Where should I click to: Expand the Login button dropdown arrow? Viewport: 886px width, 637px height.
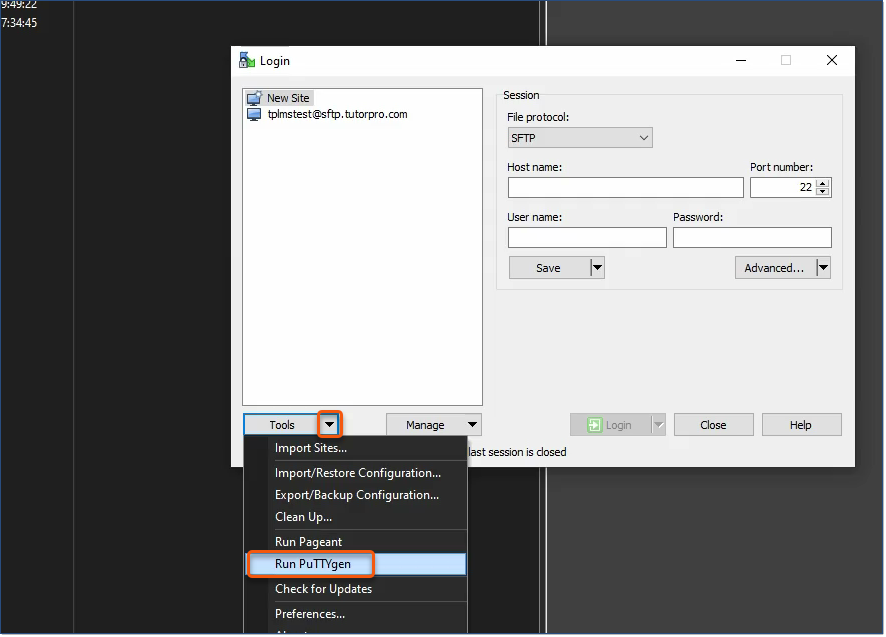[x=659, y=426]
